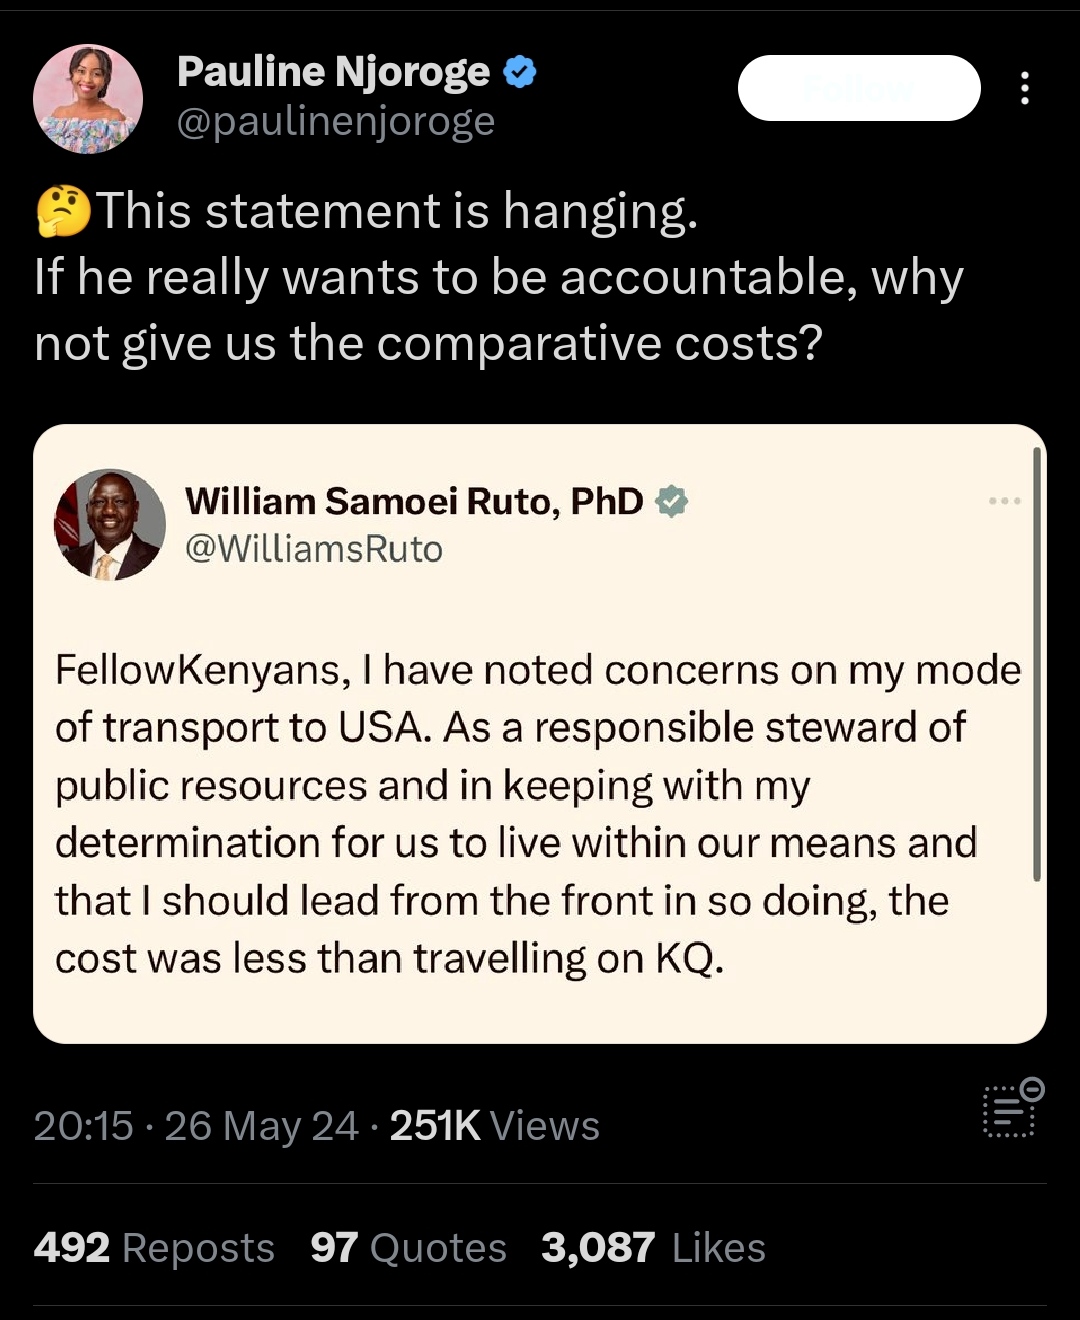Show the 97 Quotes list
Screen dimensions: 1080x1320
pyautogui.click(x=408, y=1248)
